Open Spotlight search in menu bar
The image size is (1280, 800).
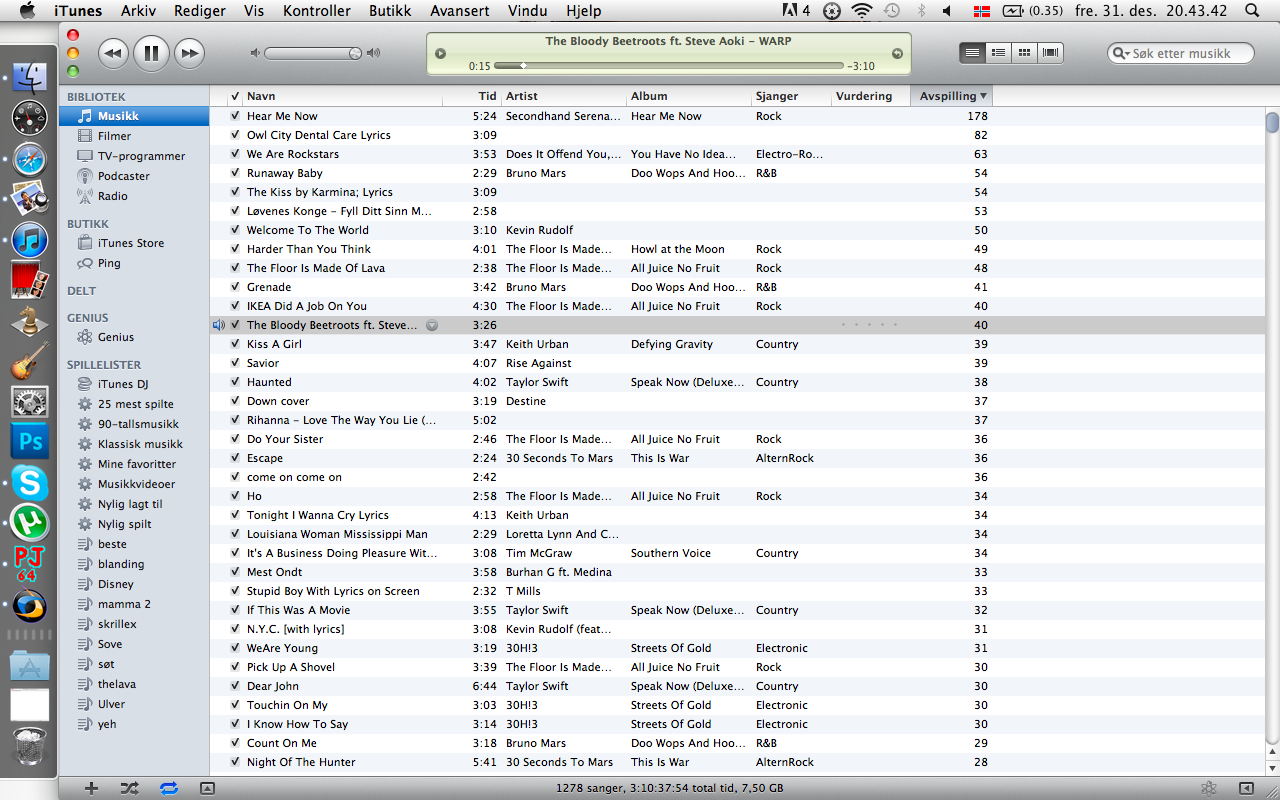1251,11
